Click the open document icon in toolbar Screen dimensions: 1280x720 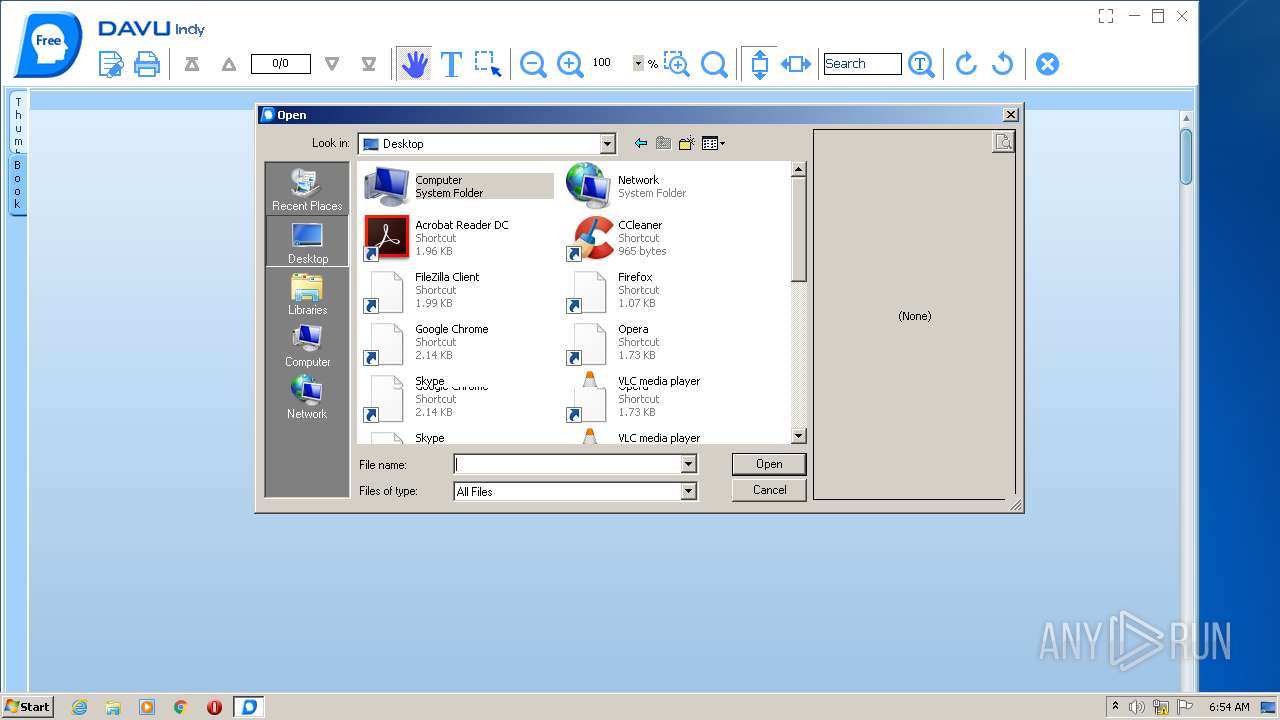(x=111, y=64)
